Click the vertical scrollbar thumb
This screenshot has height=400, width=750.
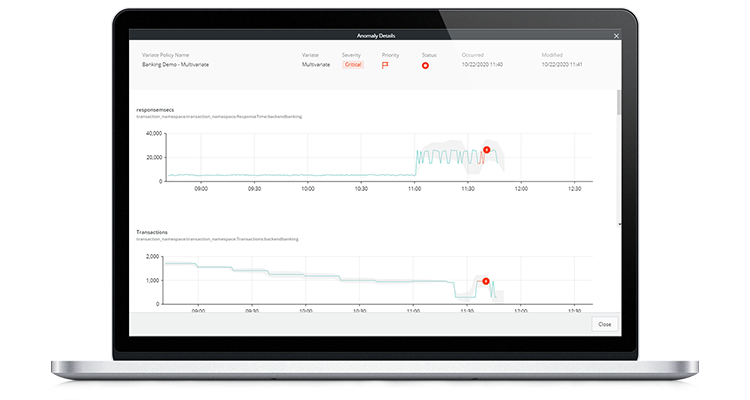[x=619, y=102]
